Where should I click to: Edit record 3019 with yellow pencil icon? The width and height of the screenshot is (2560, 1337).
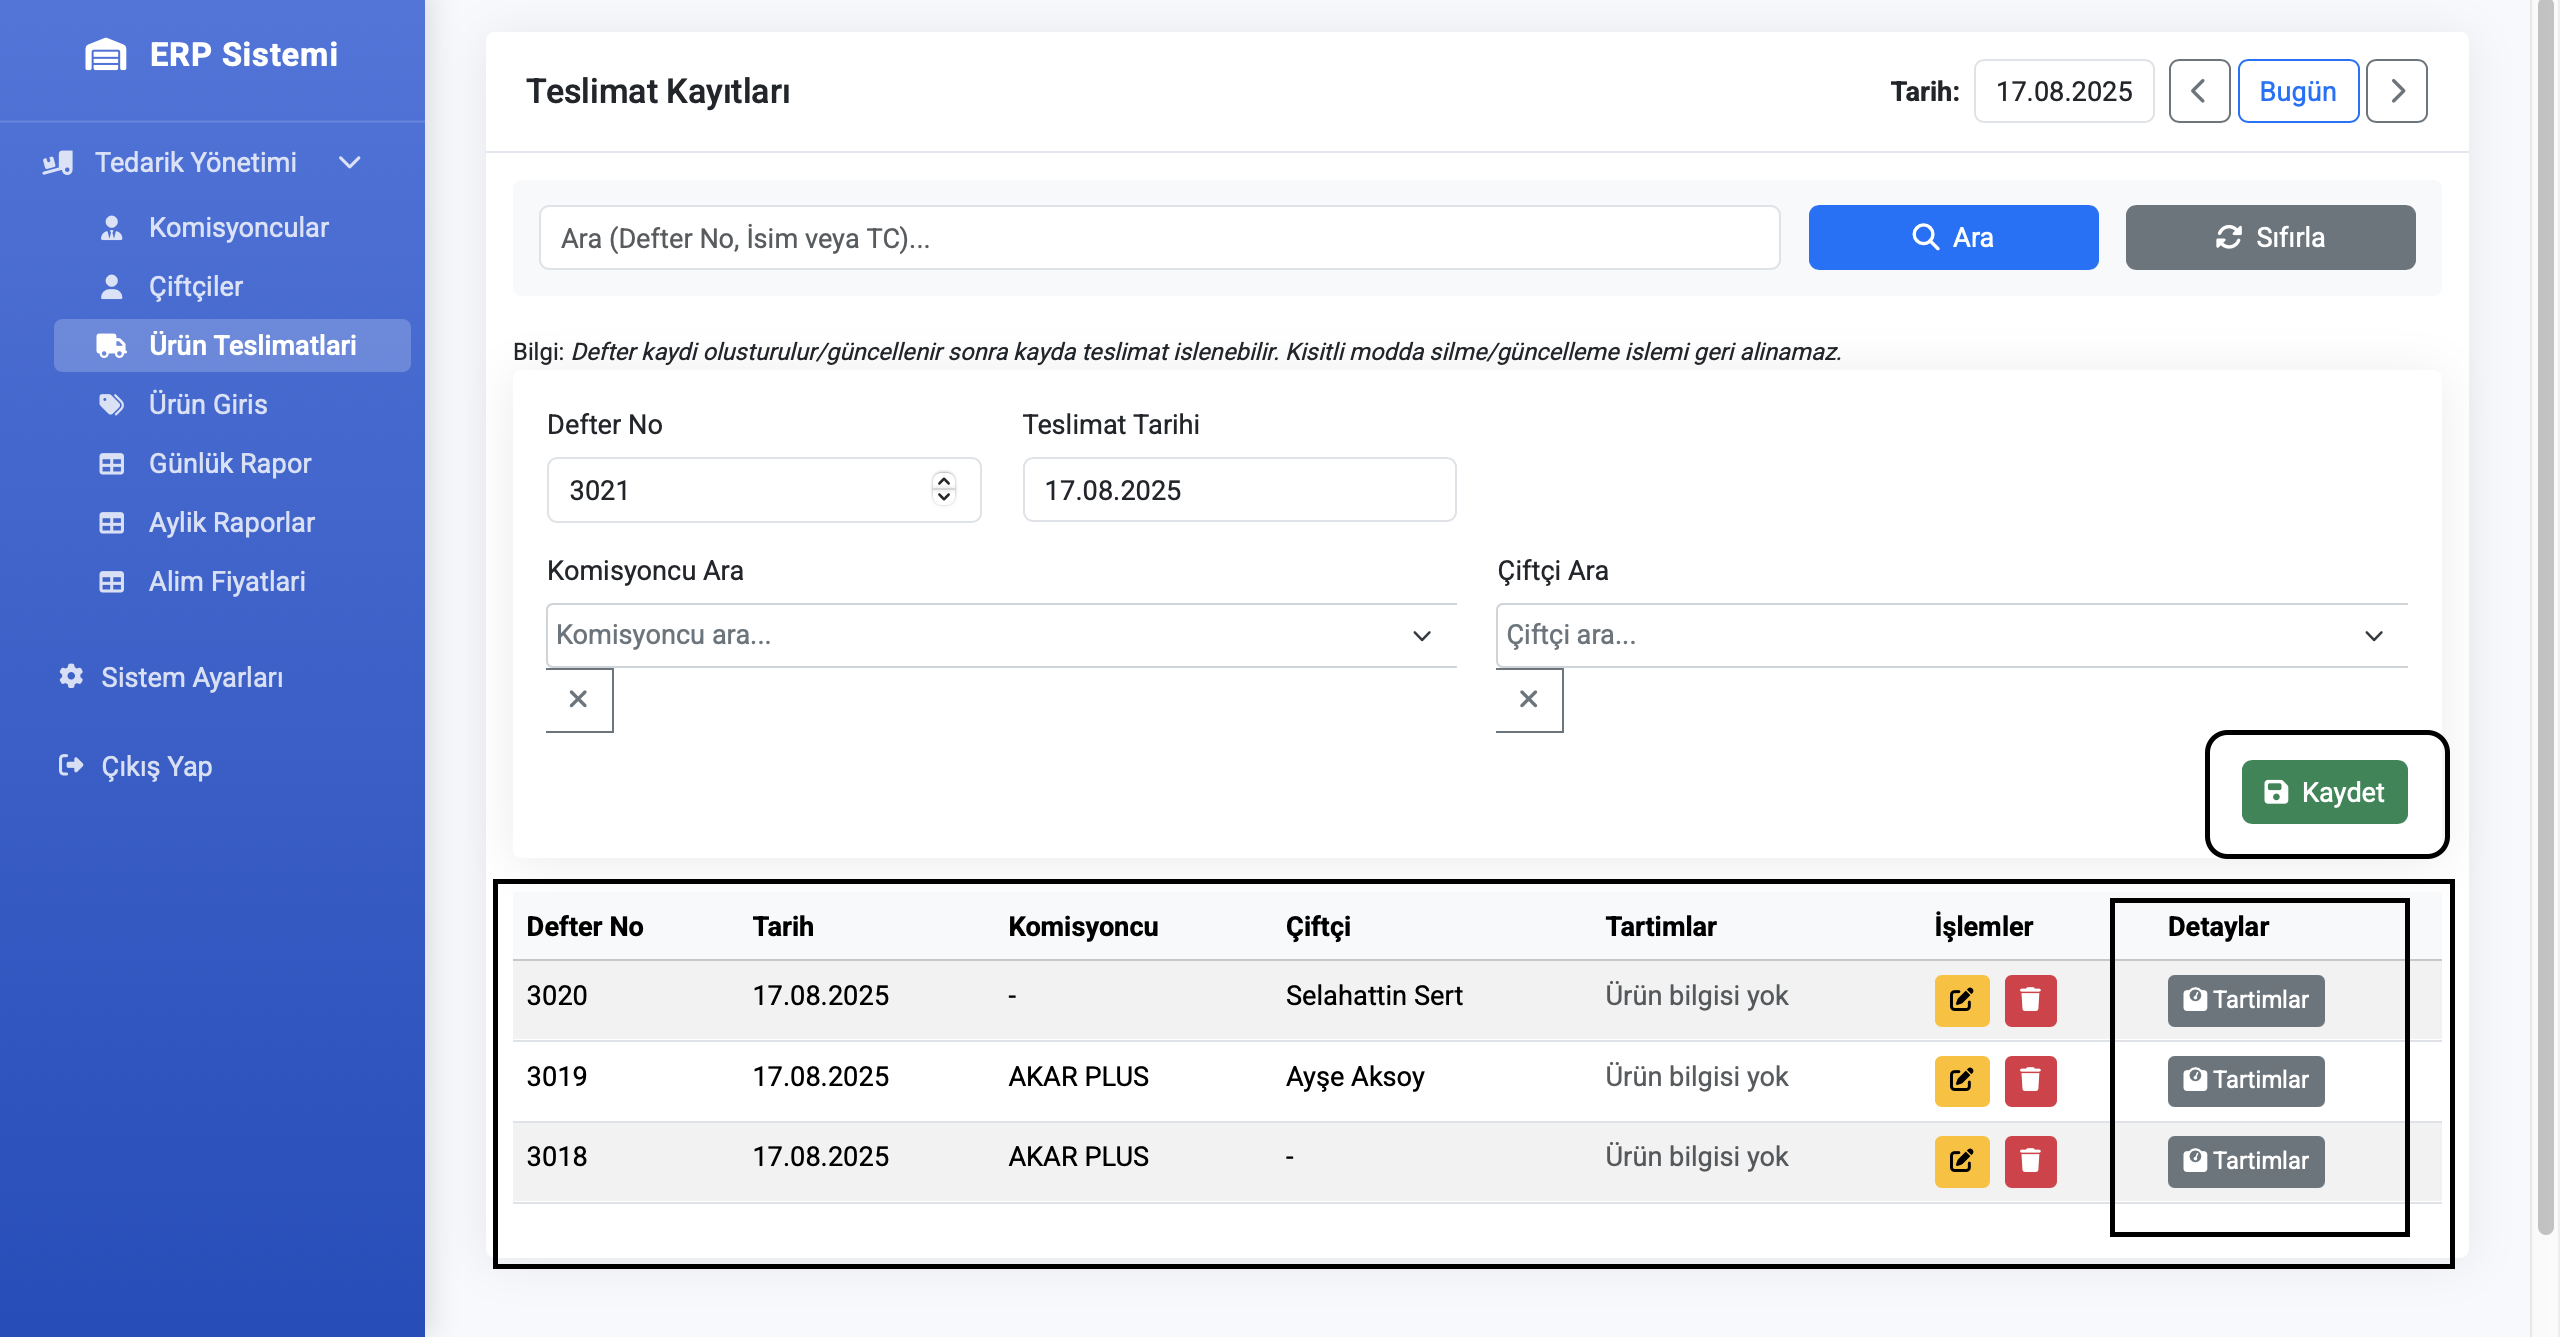1962,1081
